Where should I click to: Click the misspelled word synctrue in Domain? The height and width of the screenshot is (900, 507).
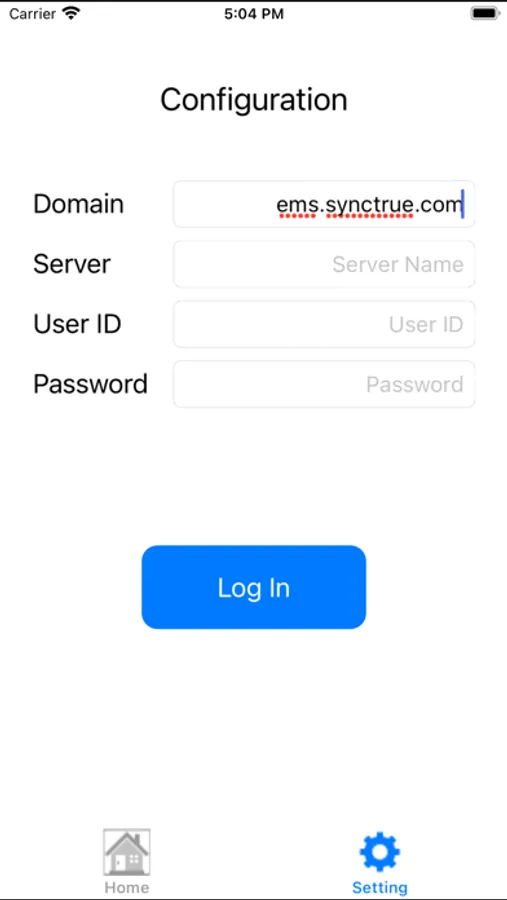[x=369, y=205]
